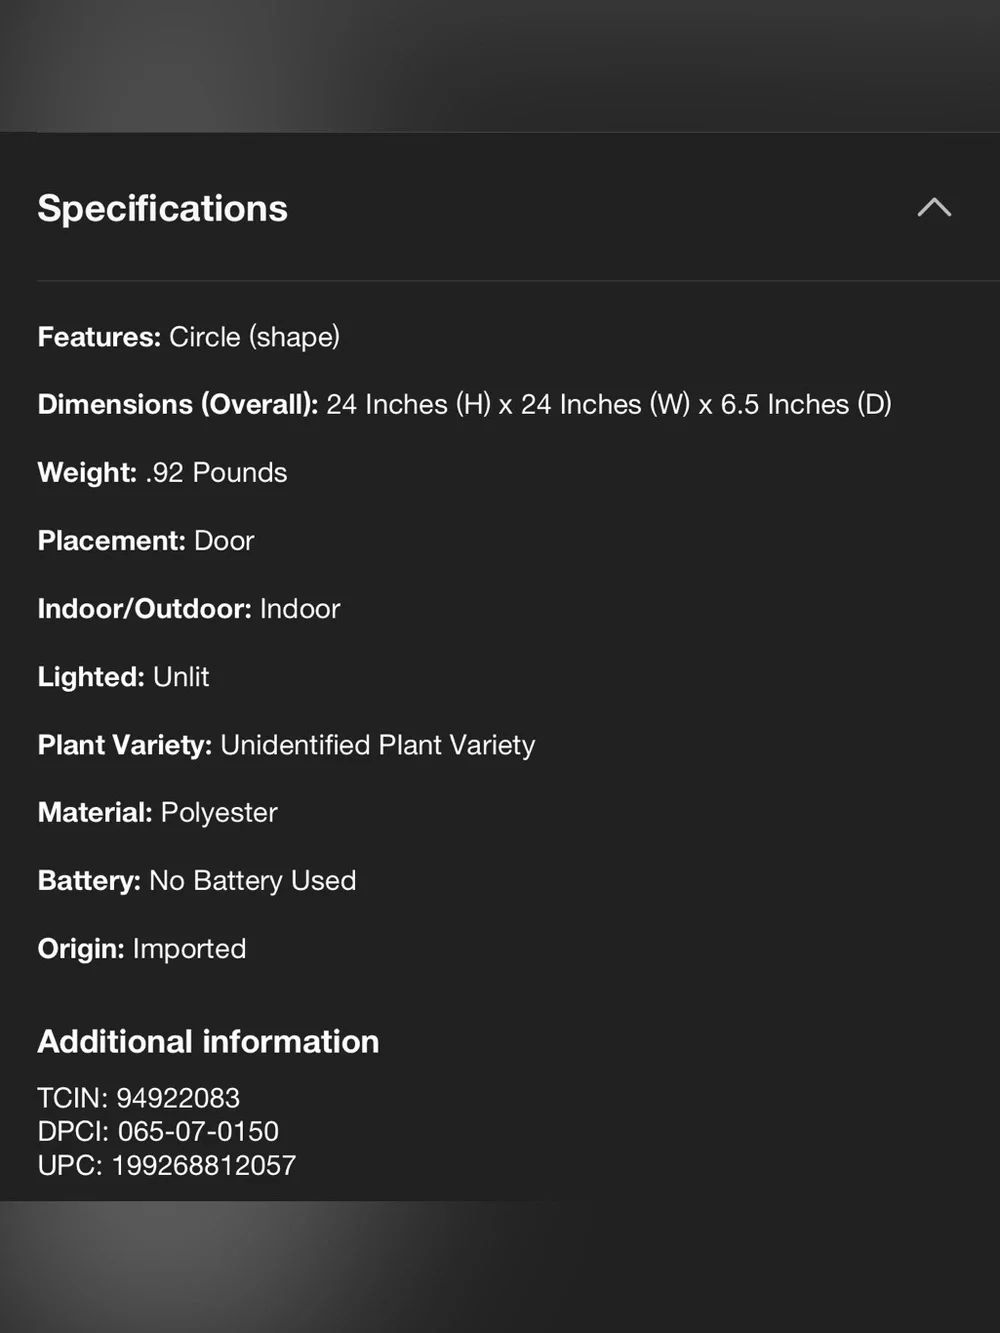Click the Additional information heading
The width and height of the screenshot is (1000, 1333).
tap(208, 1041)
